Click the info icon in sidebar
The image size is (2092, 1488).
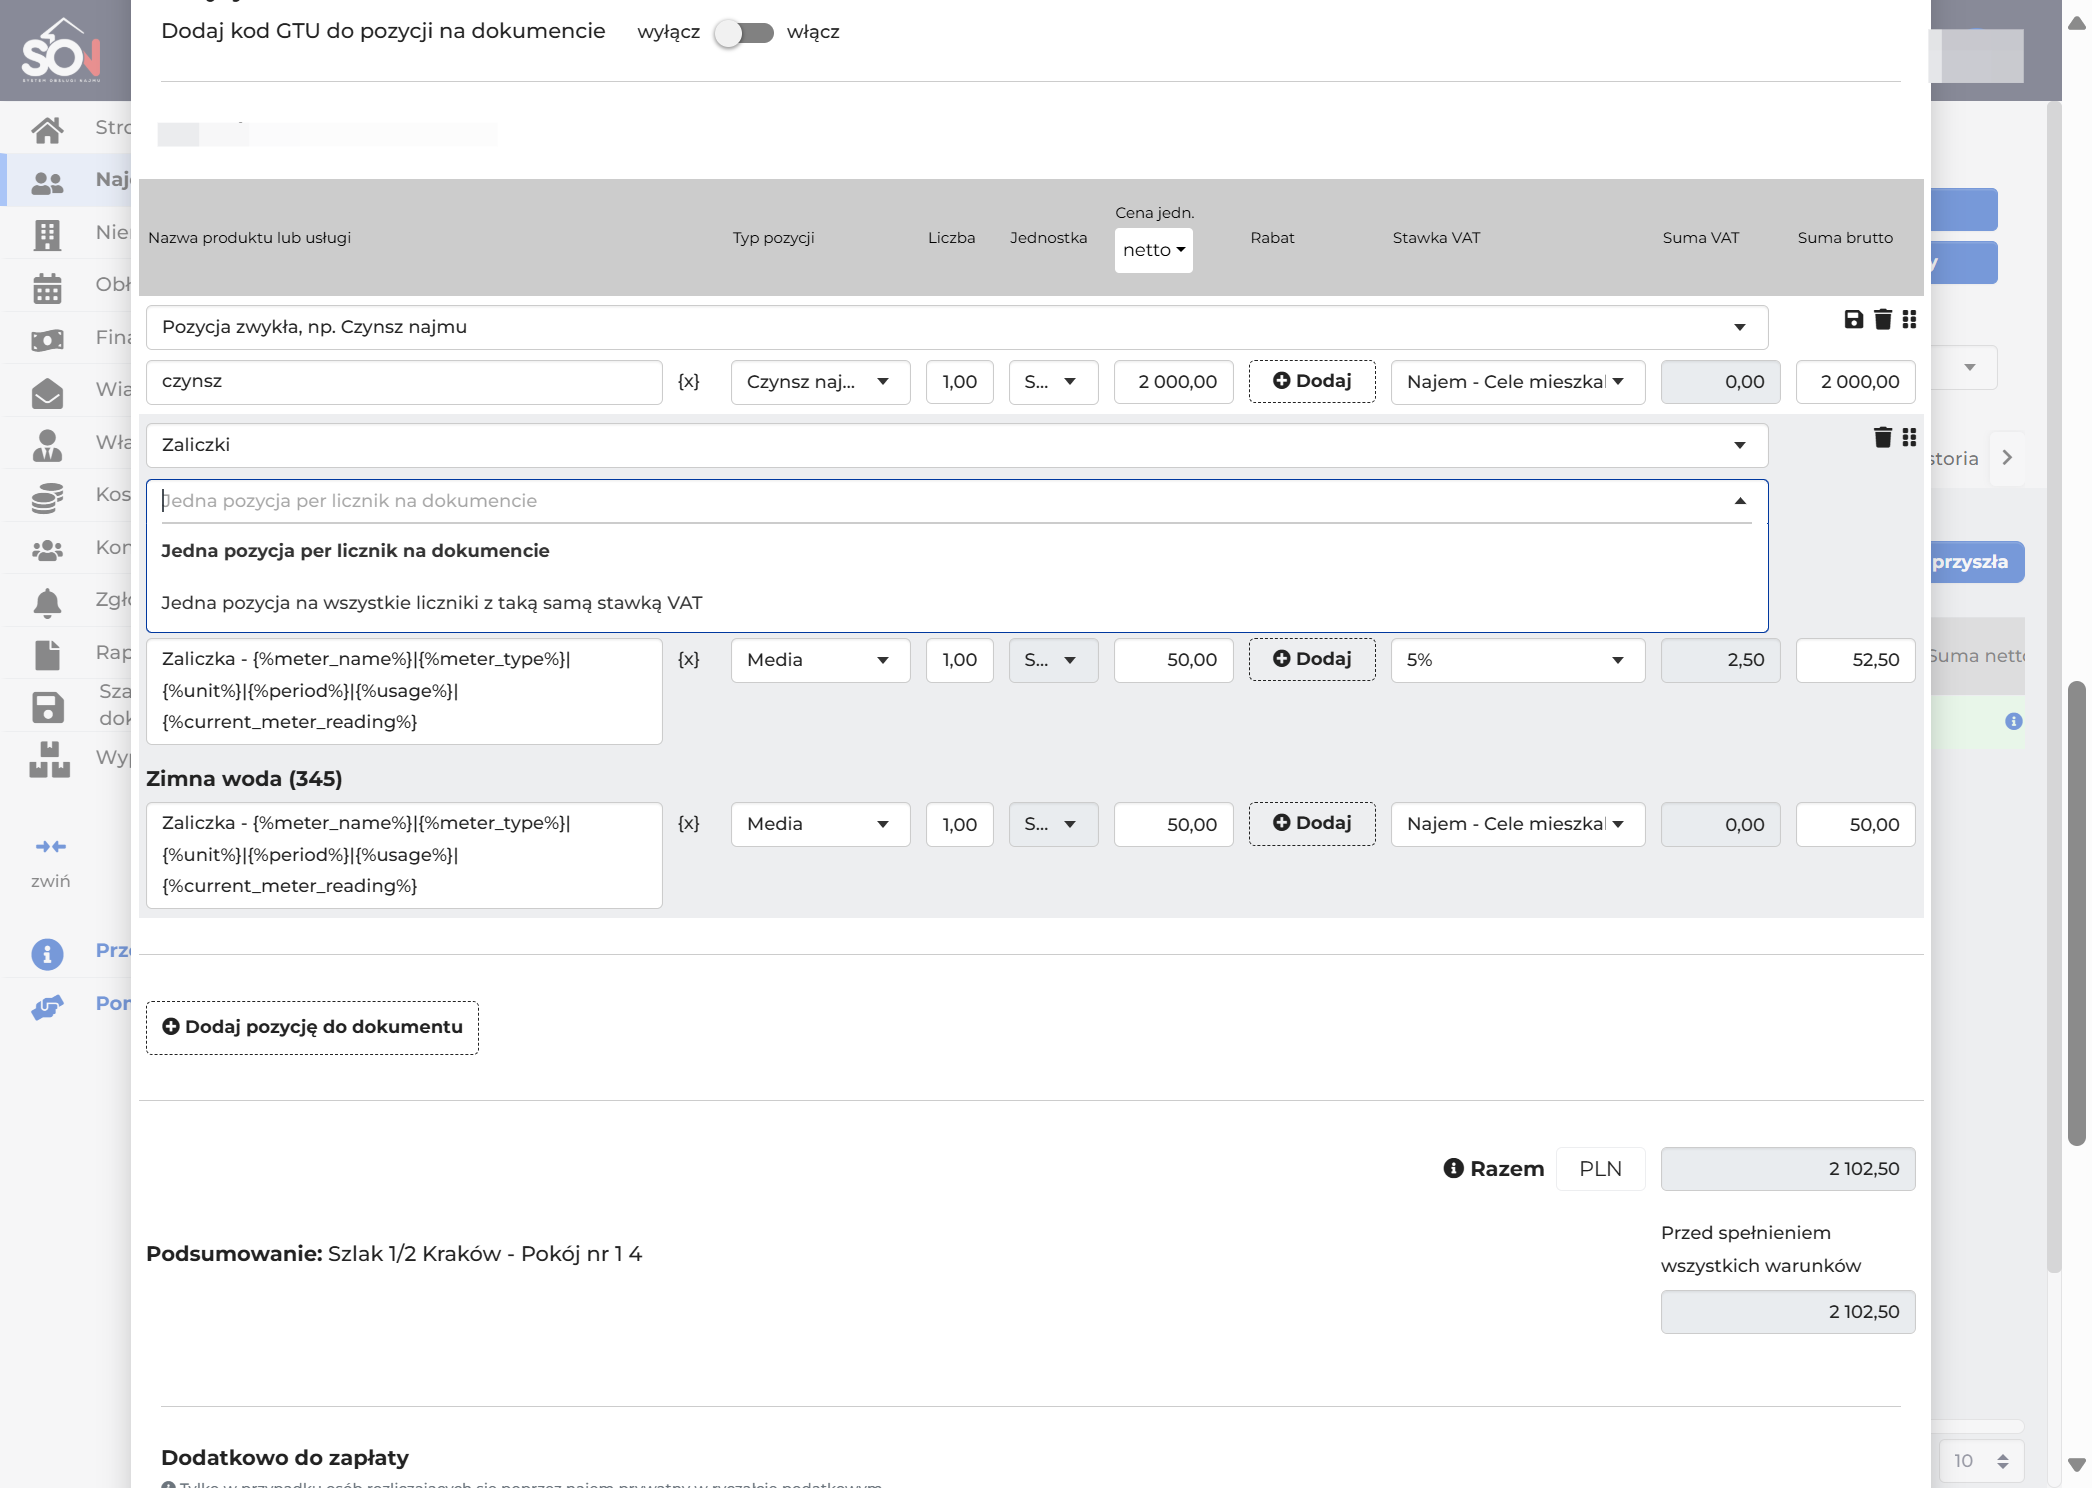click(x=47, y=953)
